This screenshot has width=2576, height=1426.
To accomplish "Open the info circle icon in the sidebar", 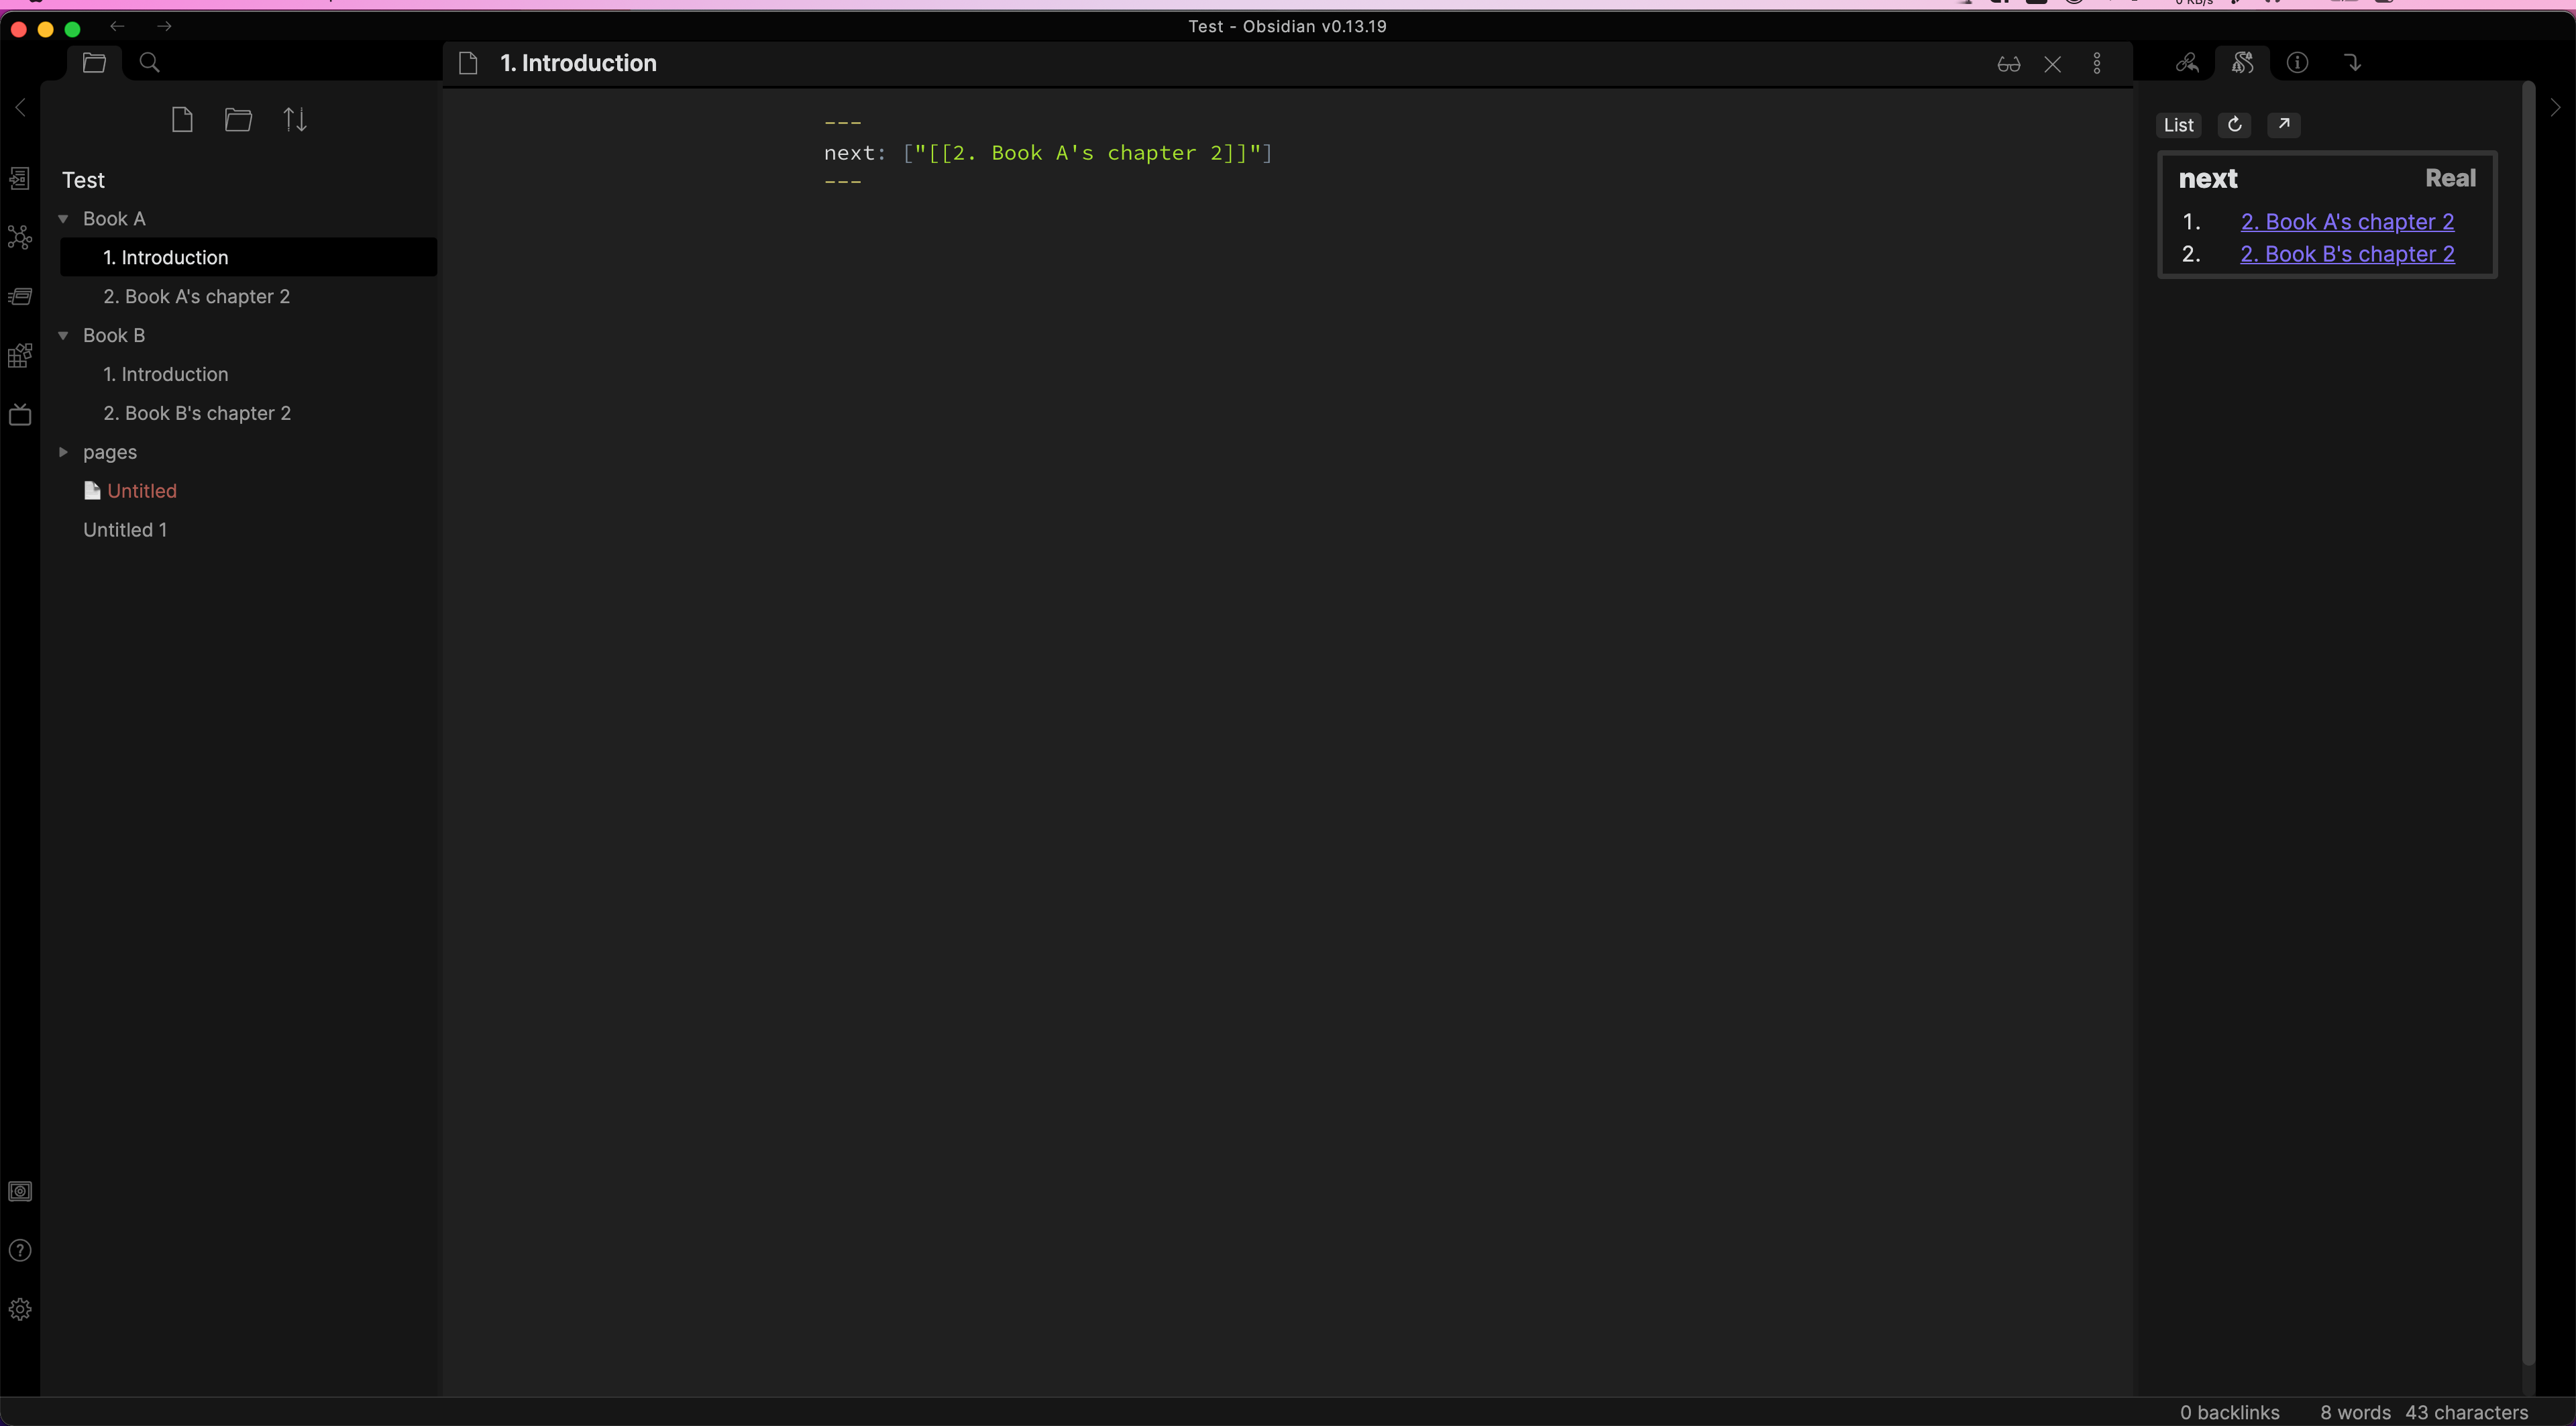I will click(x=2297, y=63).
